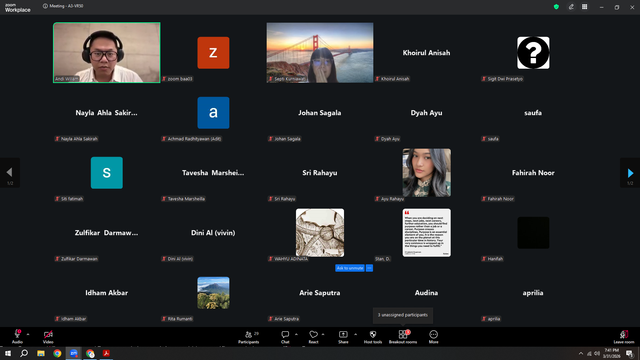Select the Khoirul Anisah participant name
This screenshot has height=360, width=640.
pos(426,53)
